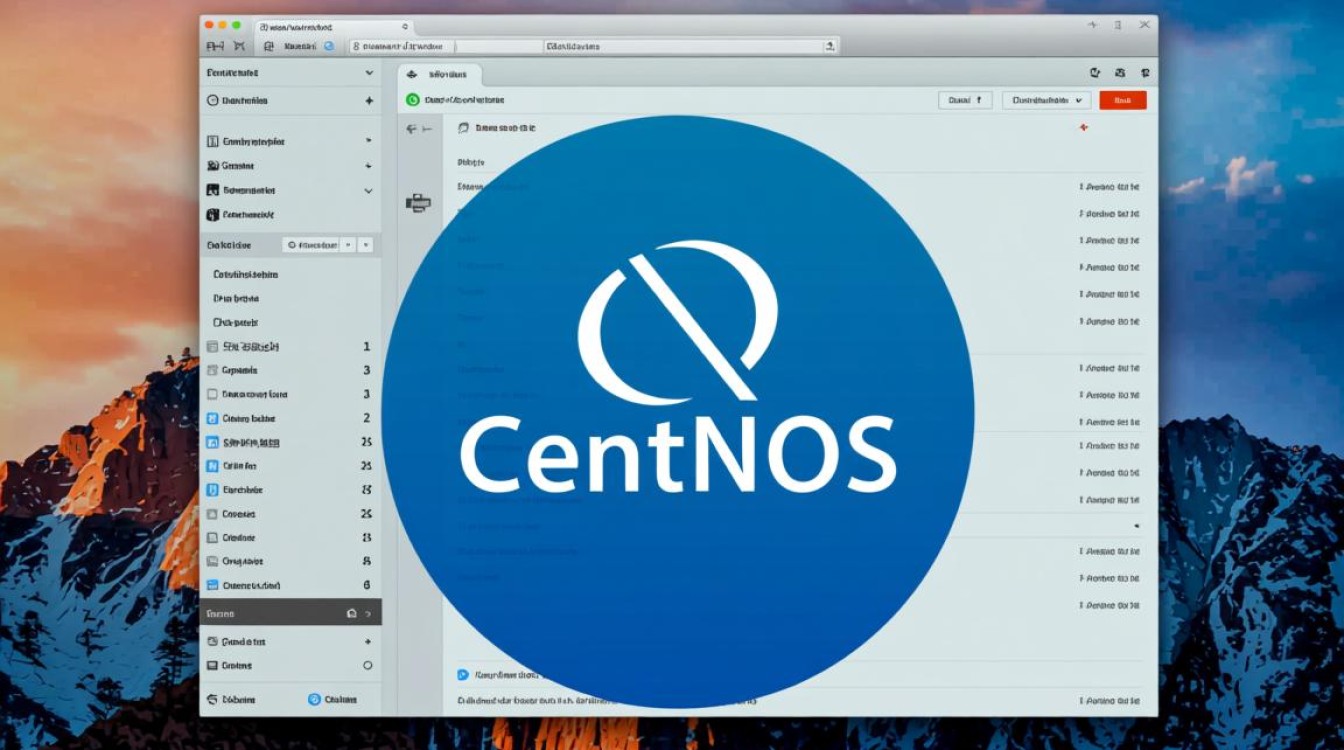This screenshot has height=750, width=1344.
Task: Click the green circle icon below the content tab
Action: [412, 100]
